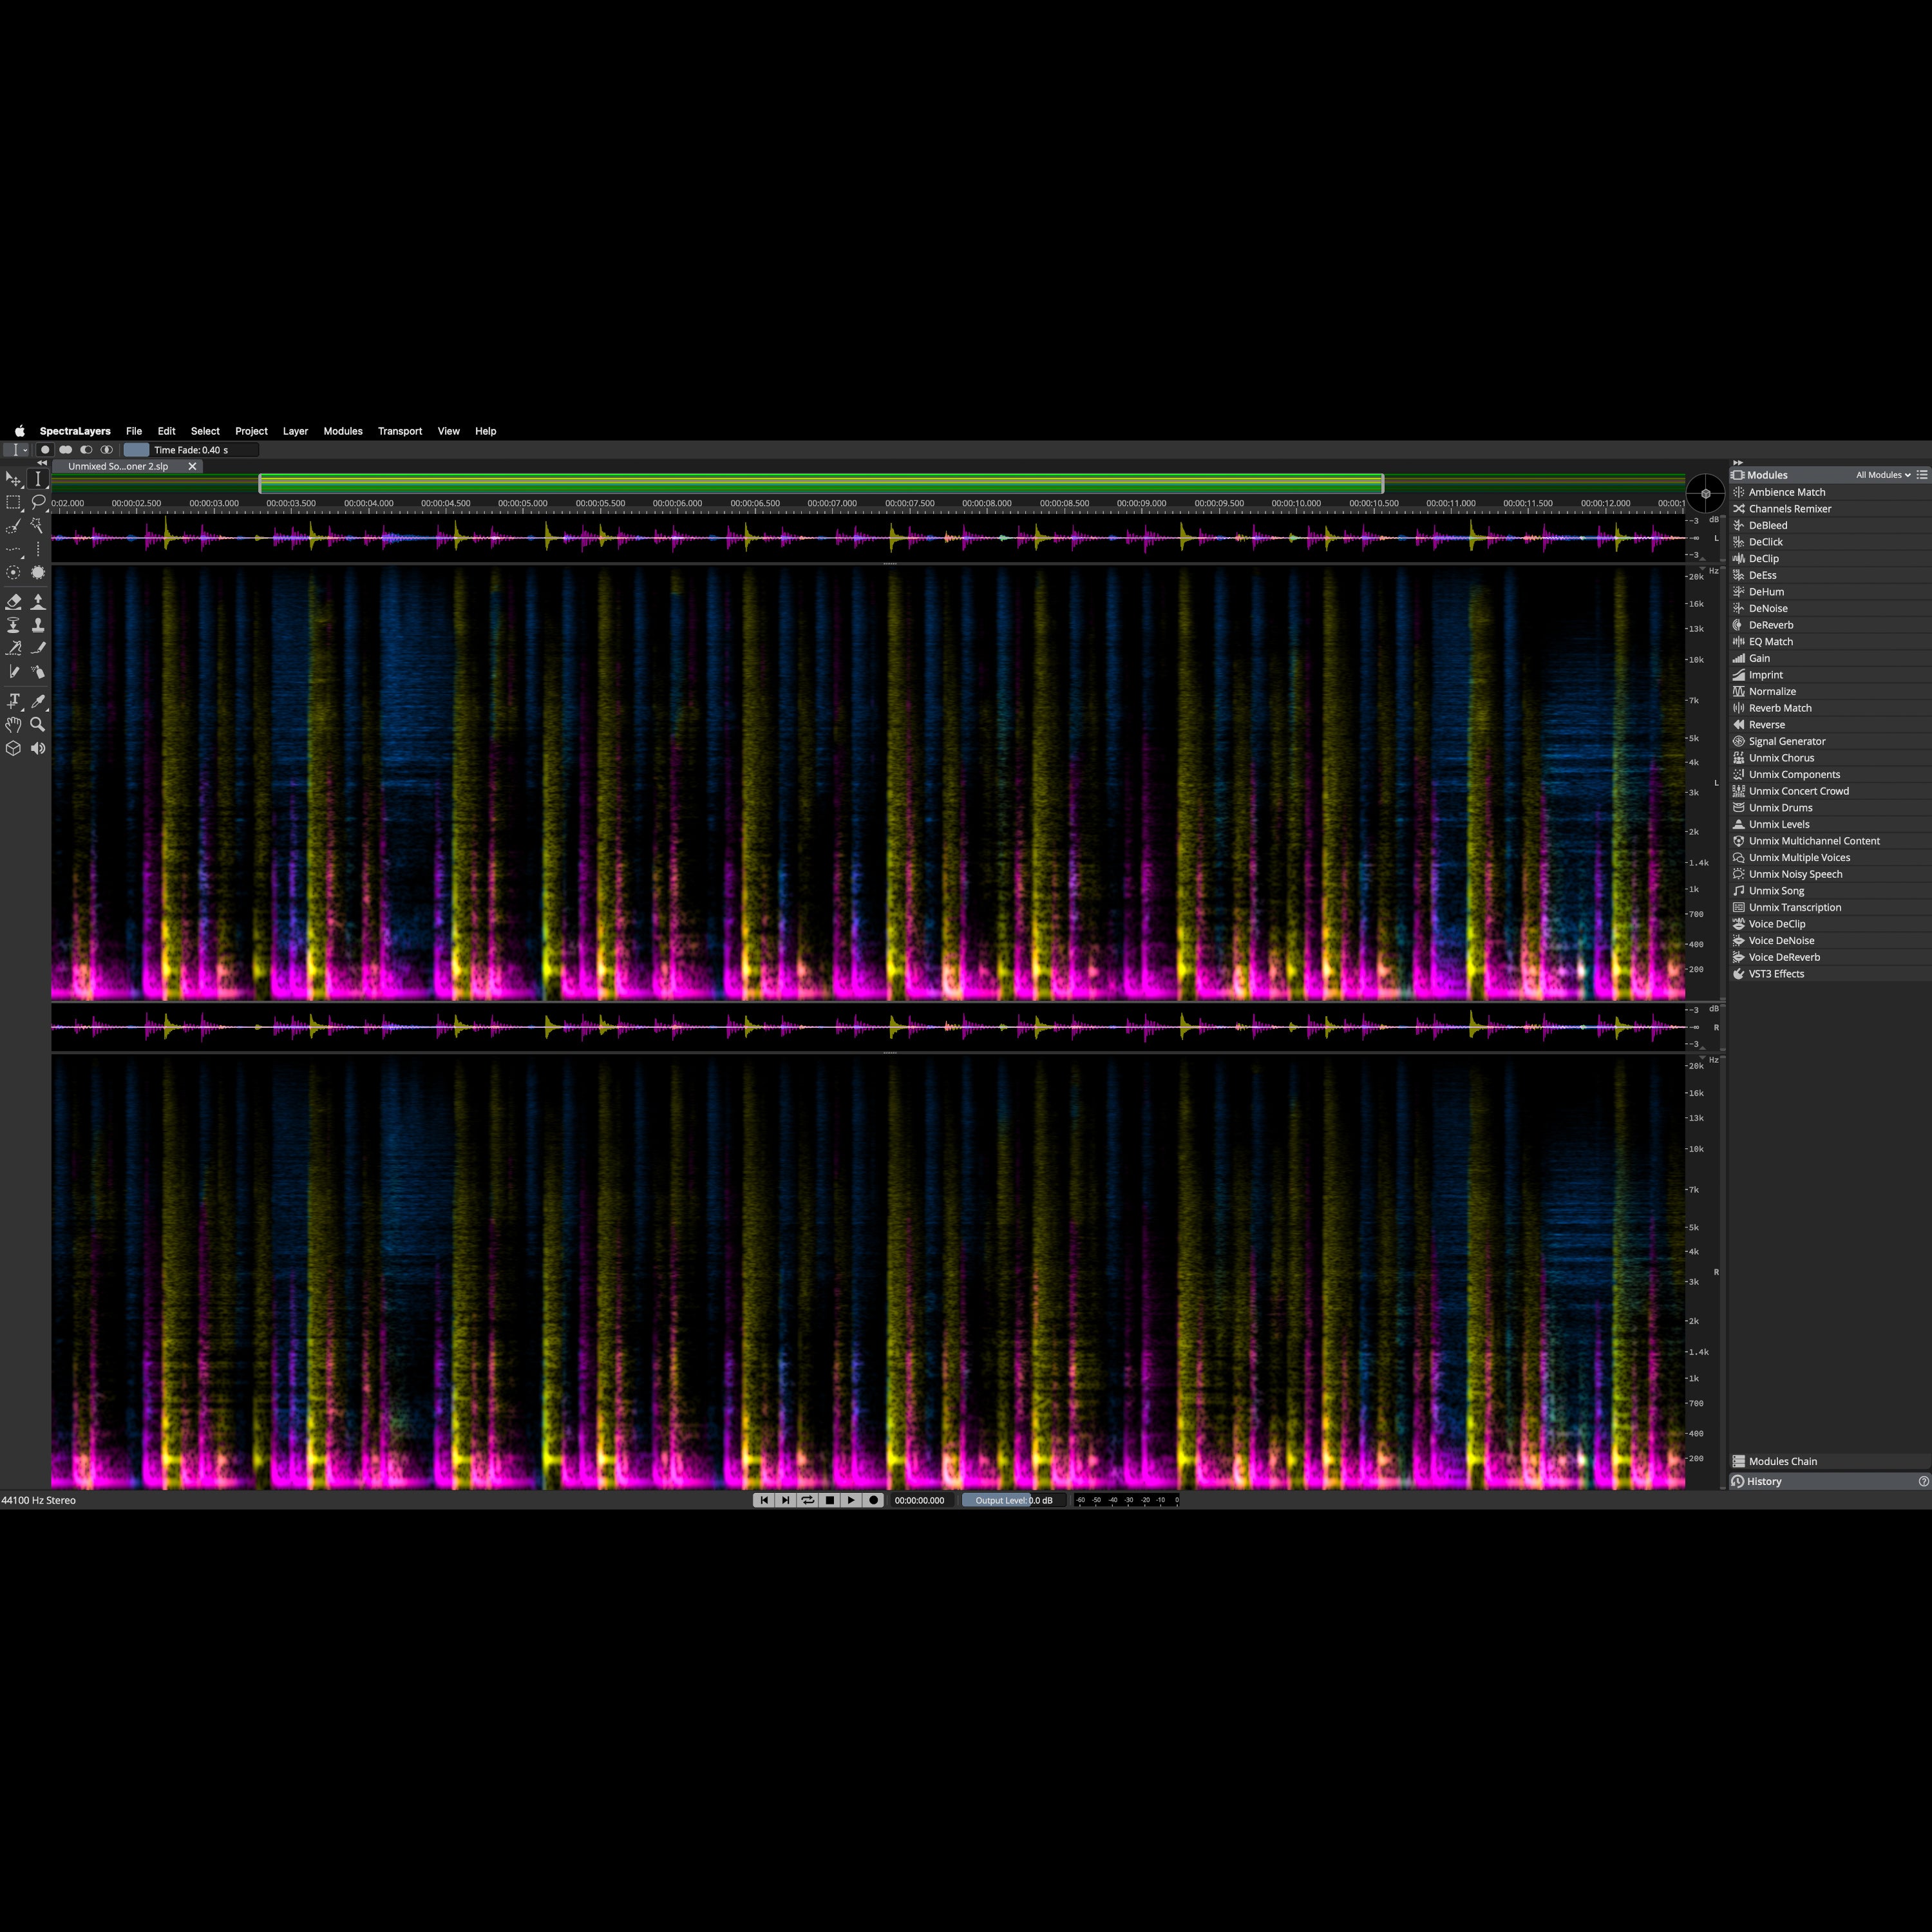Set selection mode to replace

pyautogui.click(x=45, y=450)
